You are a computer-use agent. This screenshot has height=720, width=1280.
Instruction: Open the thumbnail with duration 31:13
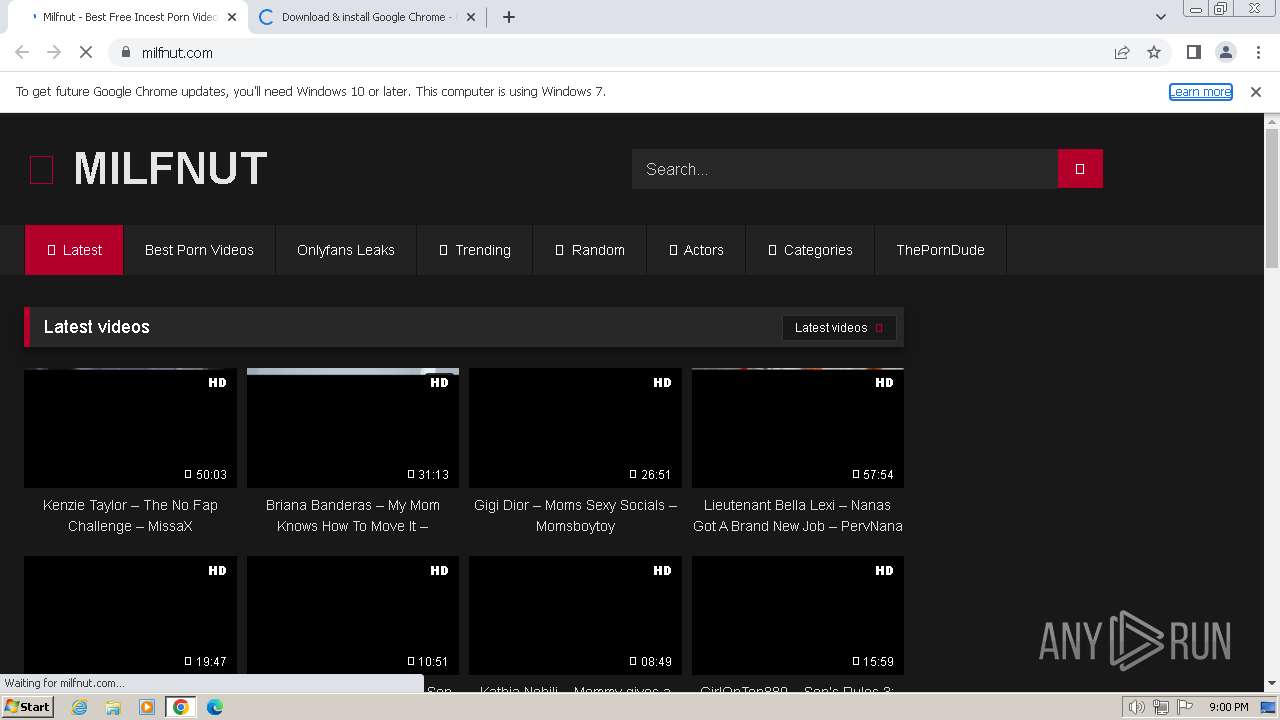coord(353,428)
